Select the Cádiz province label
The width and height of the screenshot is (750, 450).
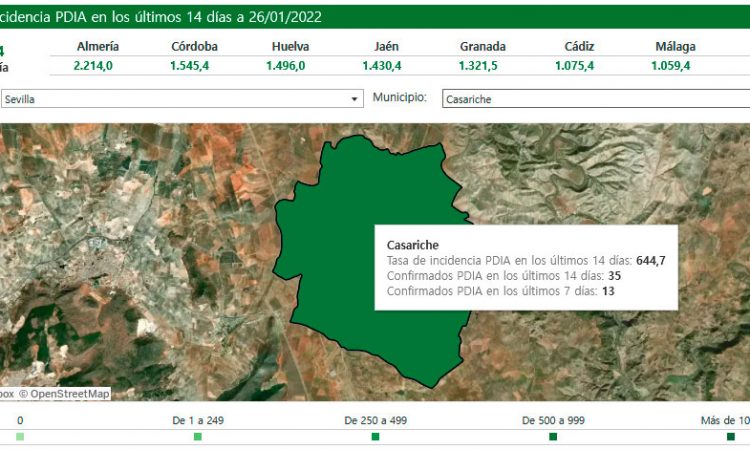pyautogui.click(x=579, y=46)
